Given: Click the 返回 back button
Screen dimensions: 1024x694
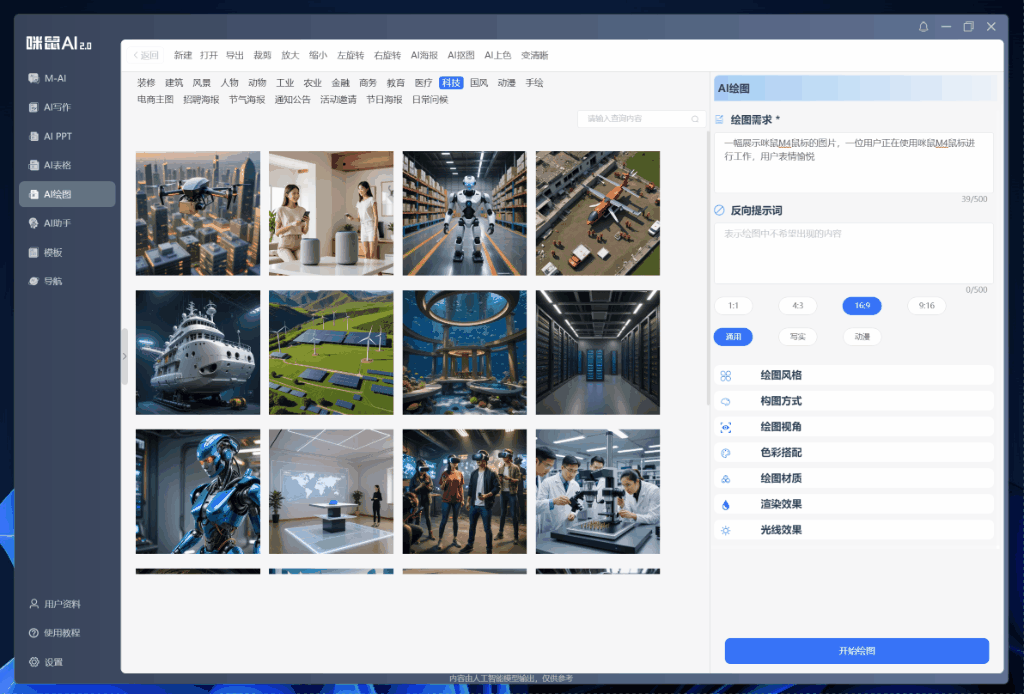Looking at the screenshot, I should [x=146, y=55].
